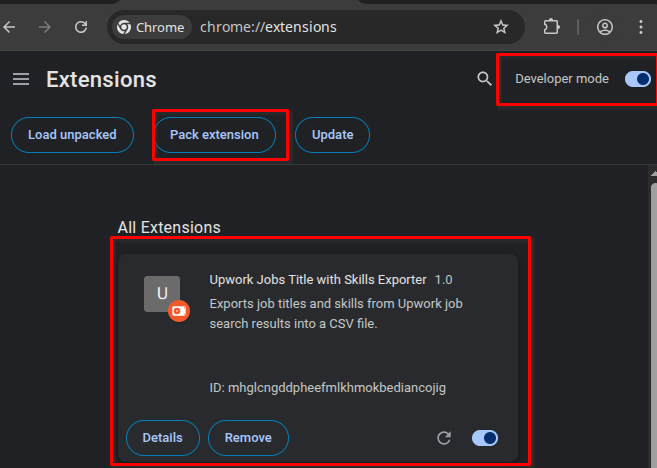Viewport: 657px width, 468px height.
Task: Click the Chrome site info chip
Action: [x=152, y=27]
